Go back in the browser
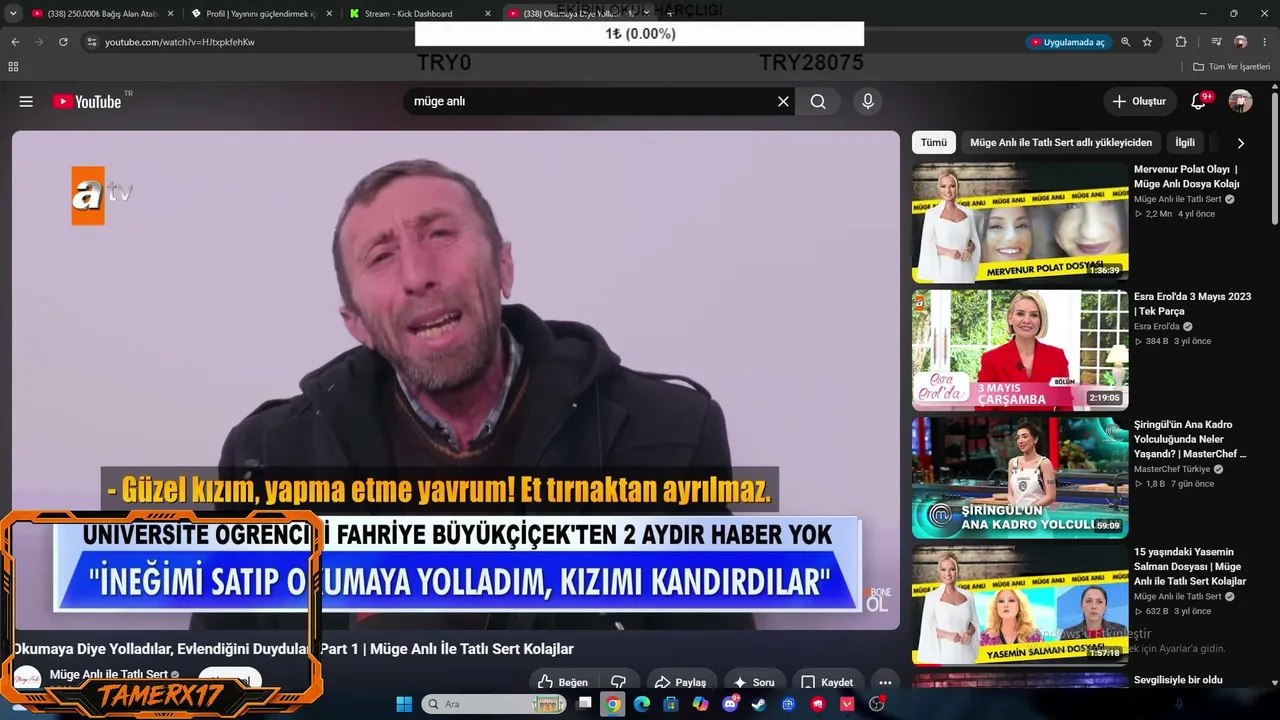Viewport: 1280px width, 720px height. (15, 42)
